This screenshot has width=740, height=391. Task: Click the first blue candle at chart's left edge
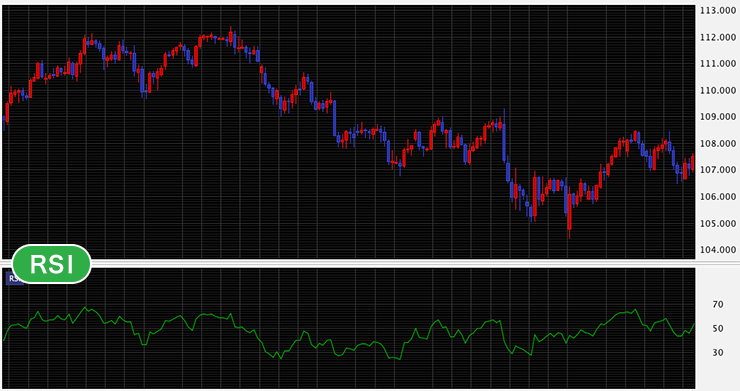click(4, 121)
